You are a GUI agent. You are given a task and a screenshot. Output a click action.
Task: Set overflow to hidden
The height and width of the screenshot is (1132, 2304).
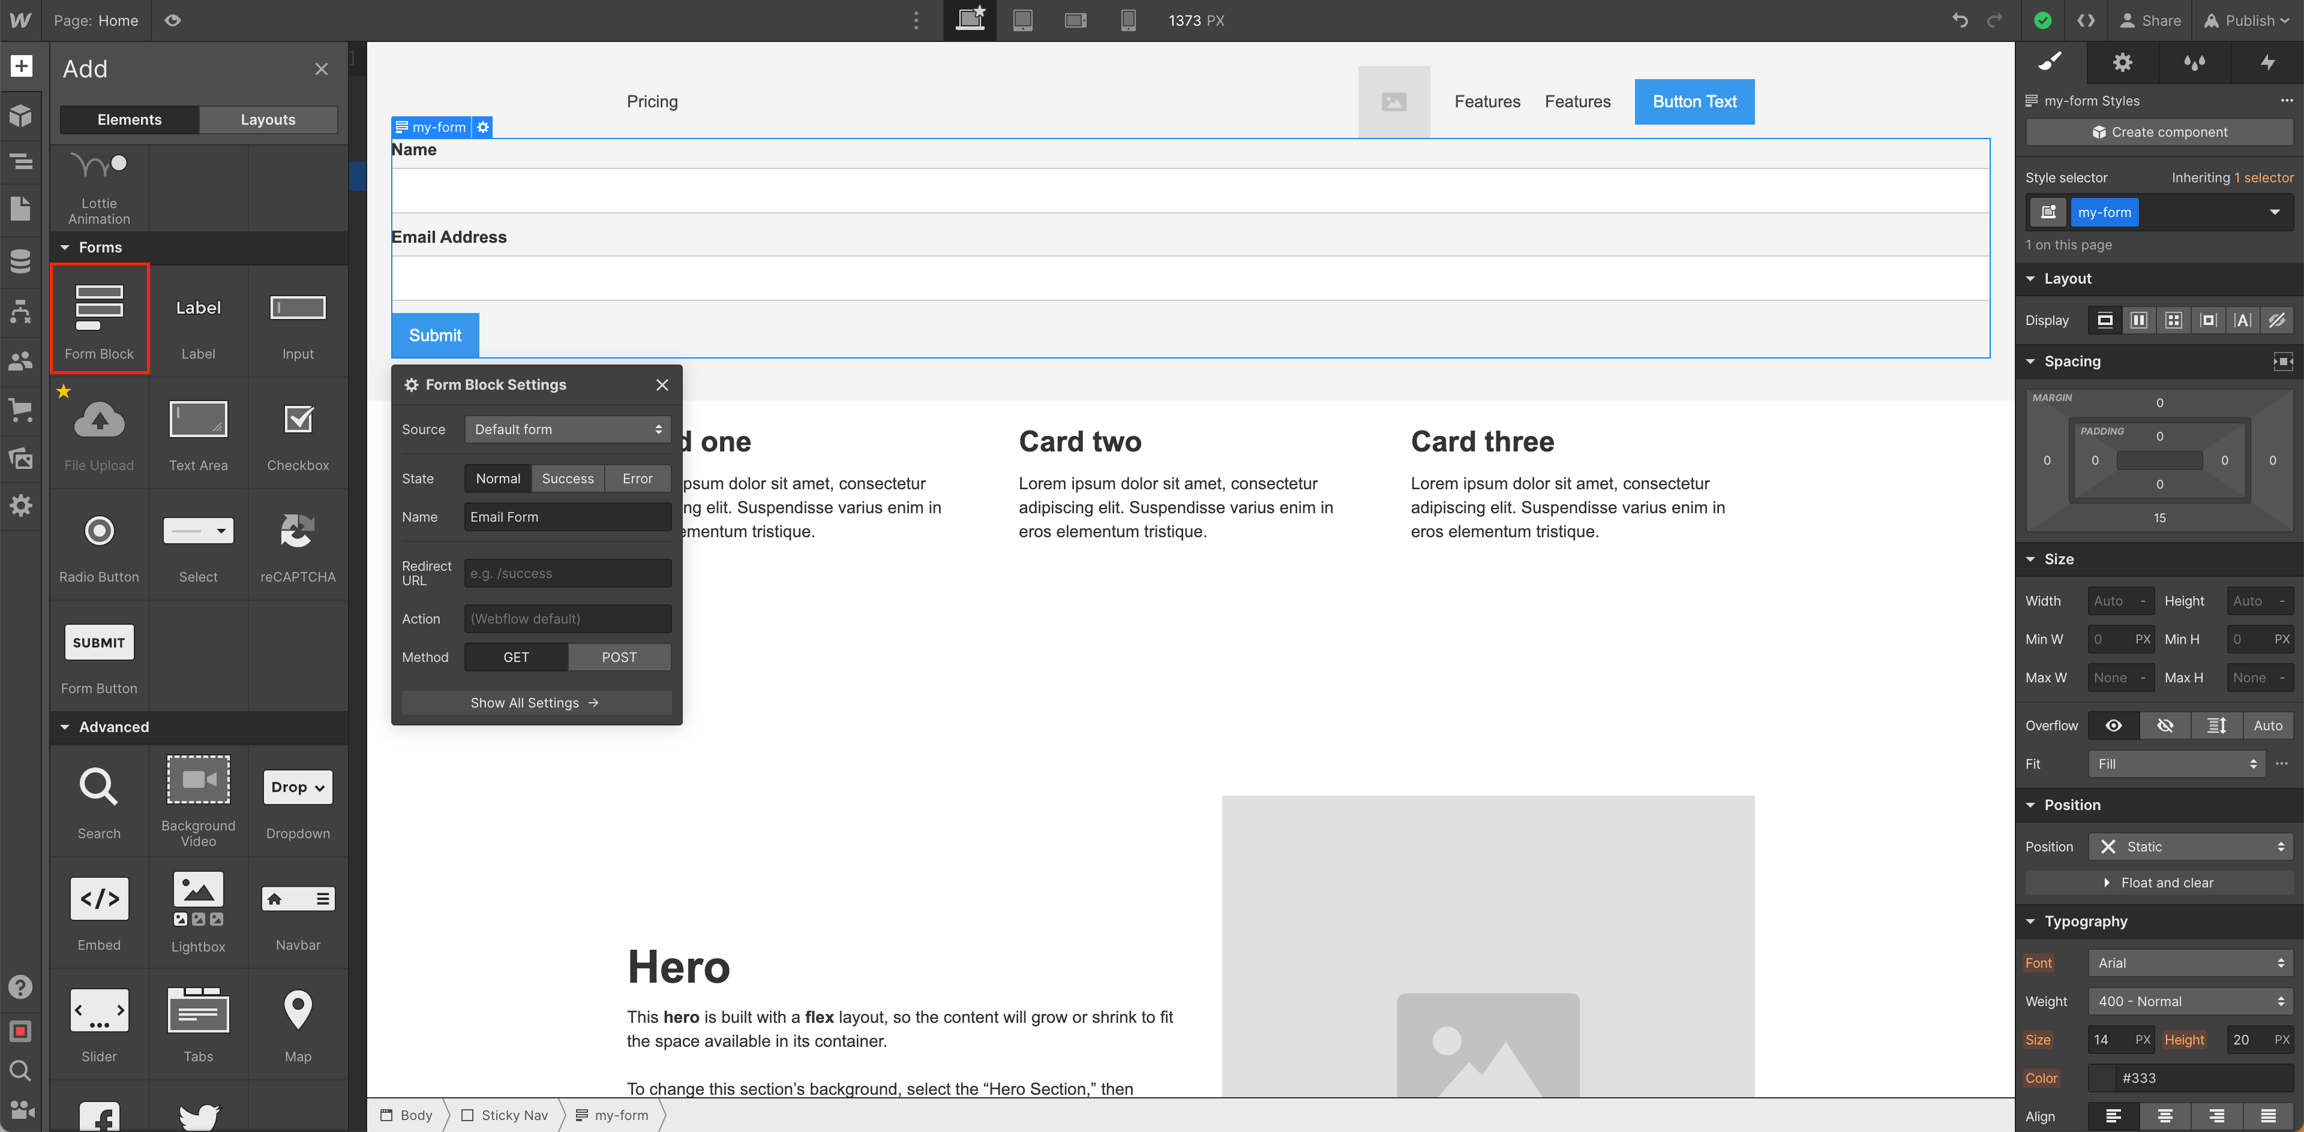pyautogui.click(x=2165, y=725)
